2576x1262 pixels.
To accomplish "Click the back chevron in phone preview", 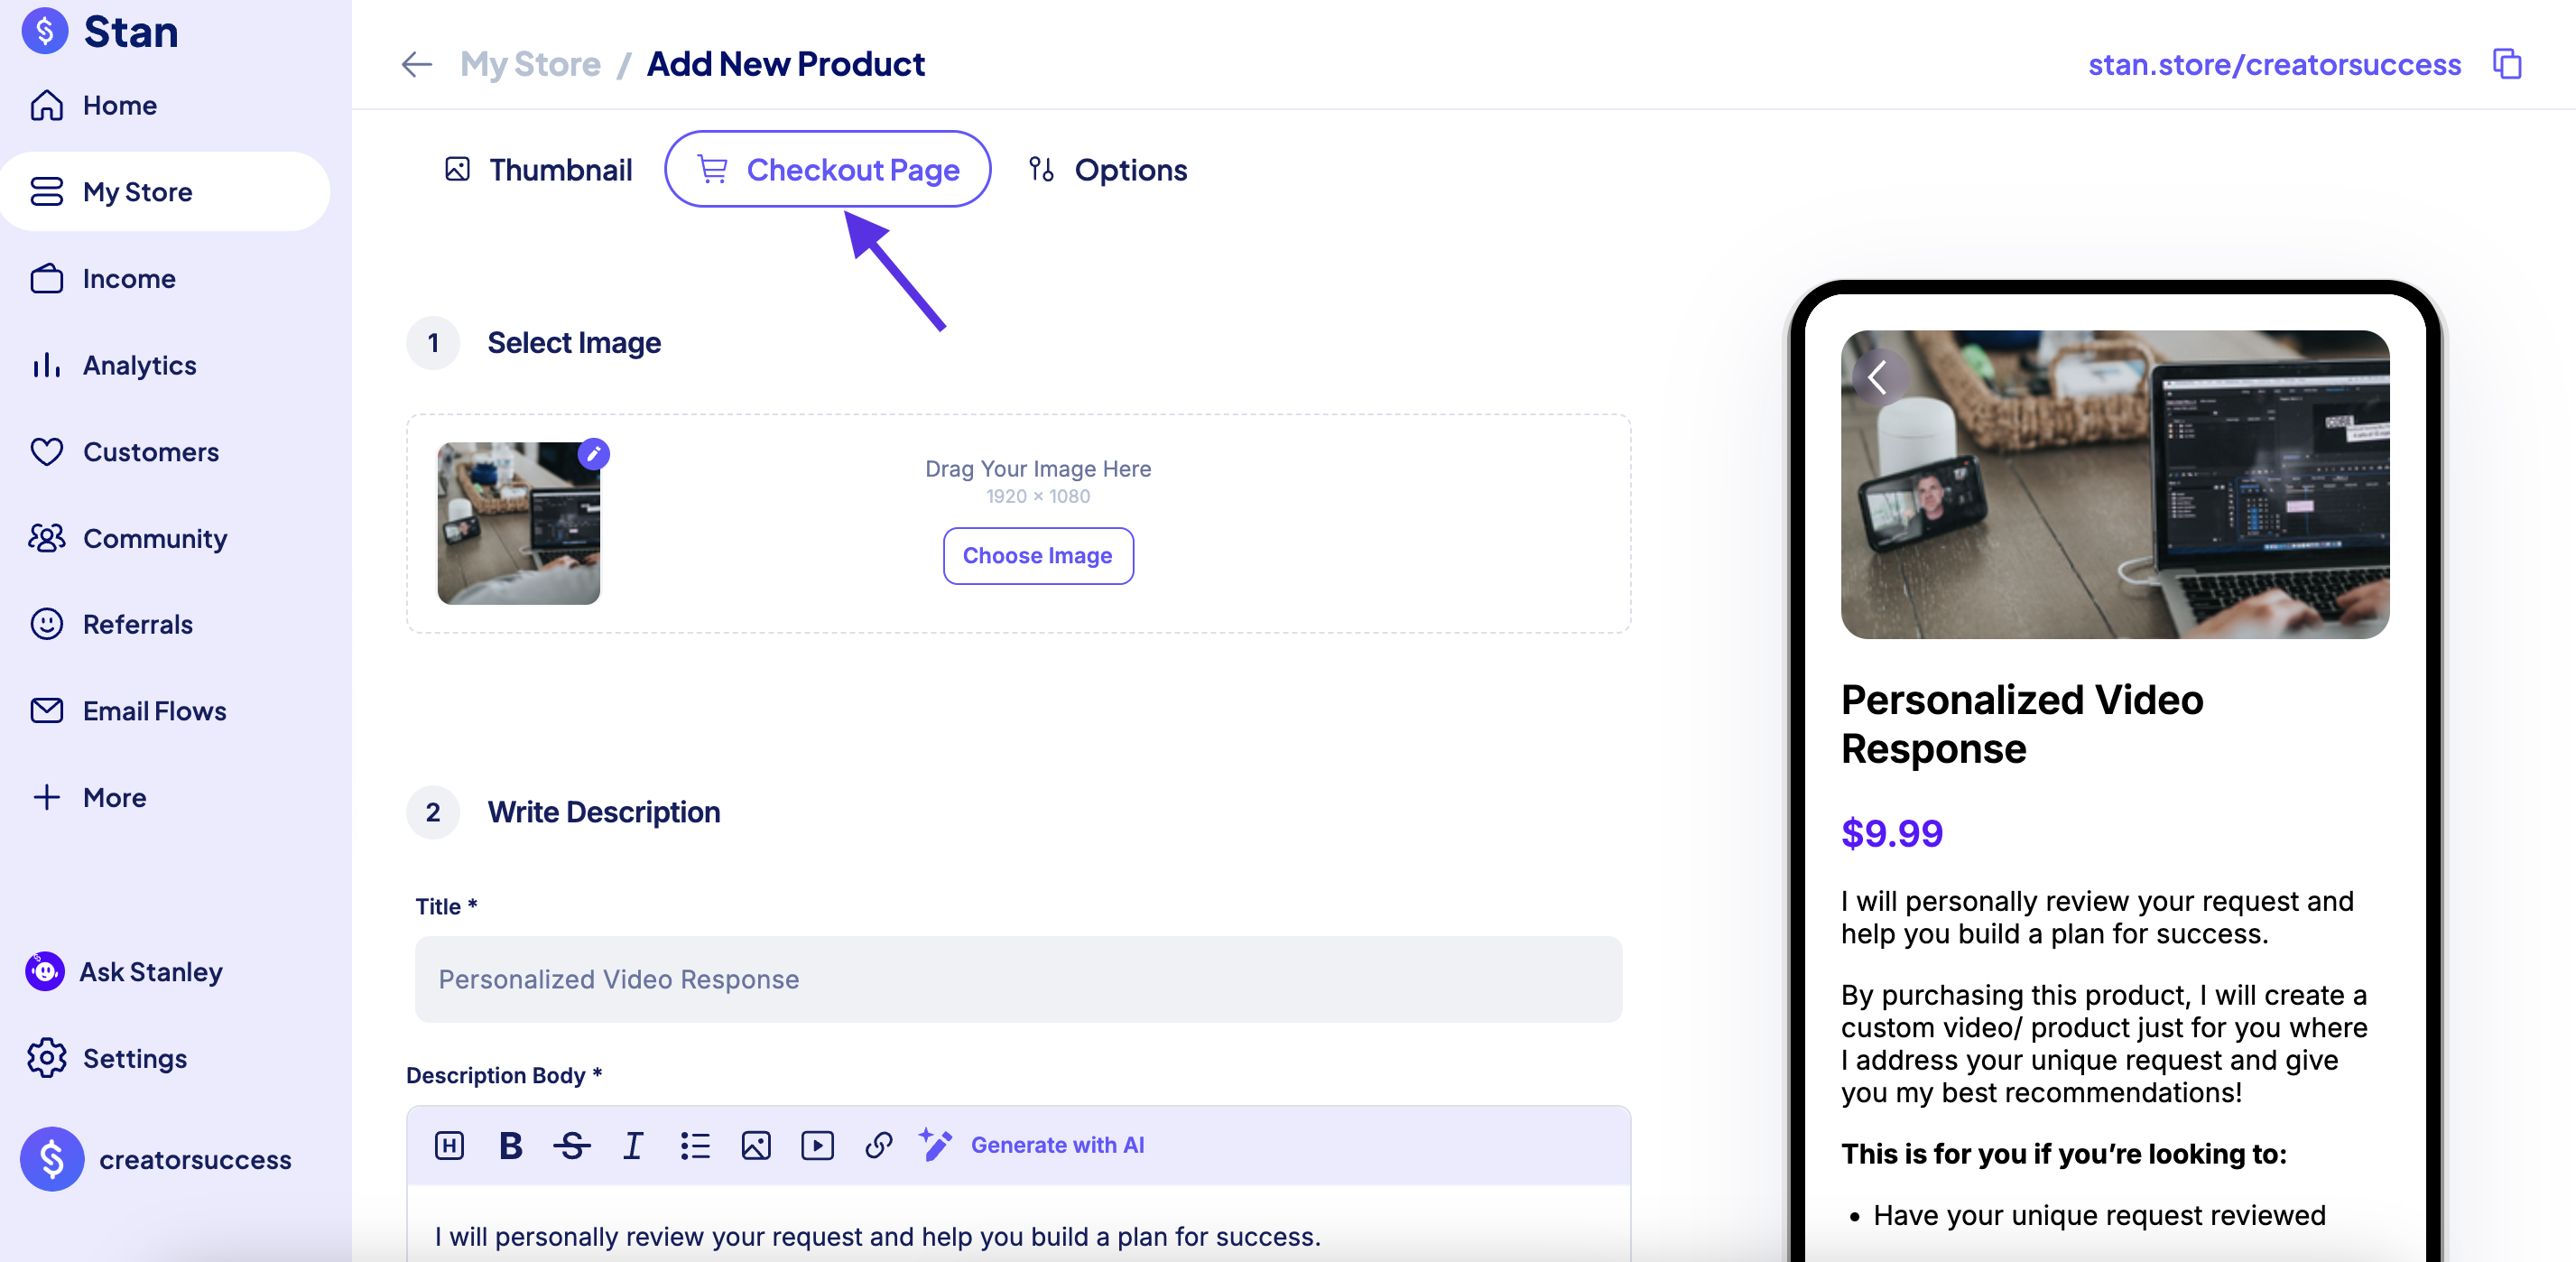I will [1878, 378].
